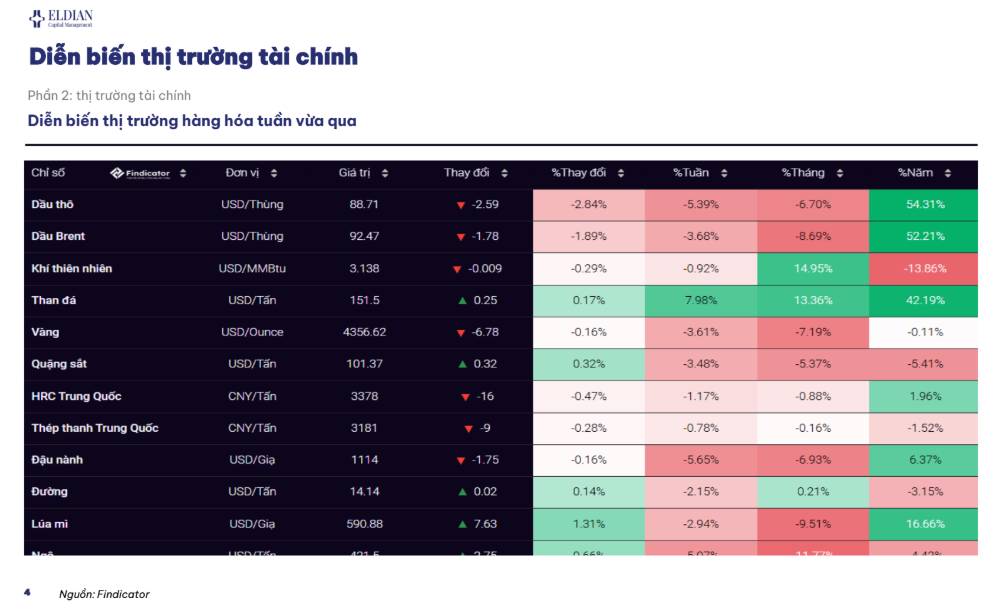
Task: Sort by Đơn vị column arrows
Action: click(273, 173)
